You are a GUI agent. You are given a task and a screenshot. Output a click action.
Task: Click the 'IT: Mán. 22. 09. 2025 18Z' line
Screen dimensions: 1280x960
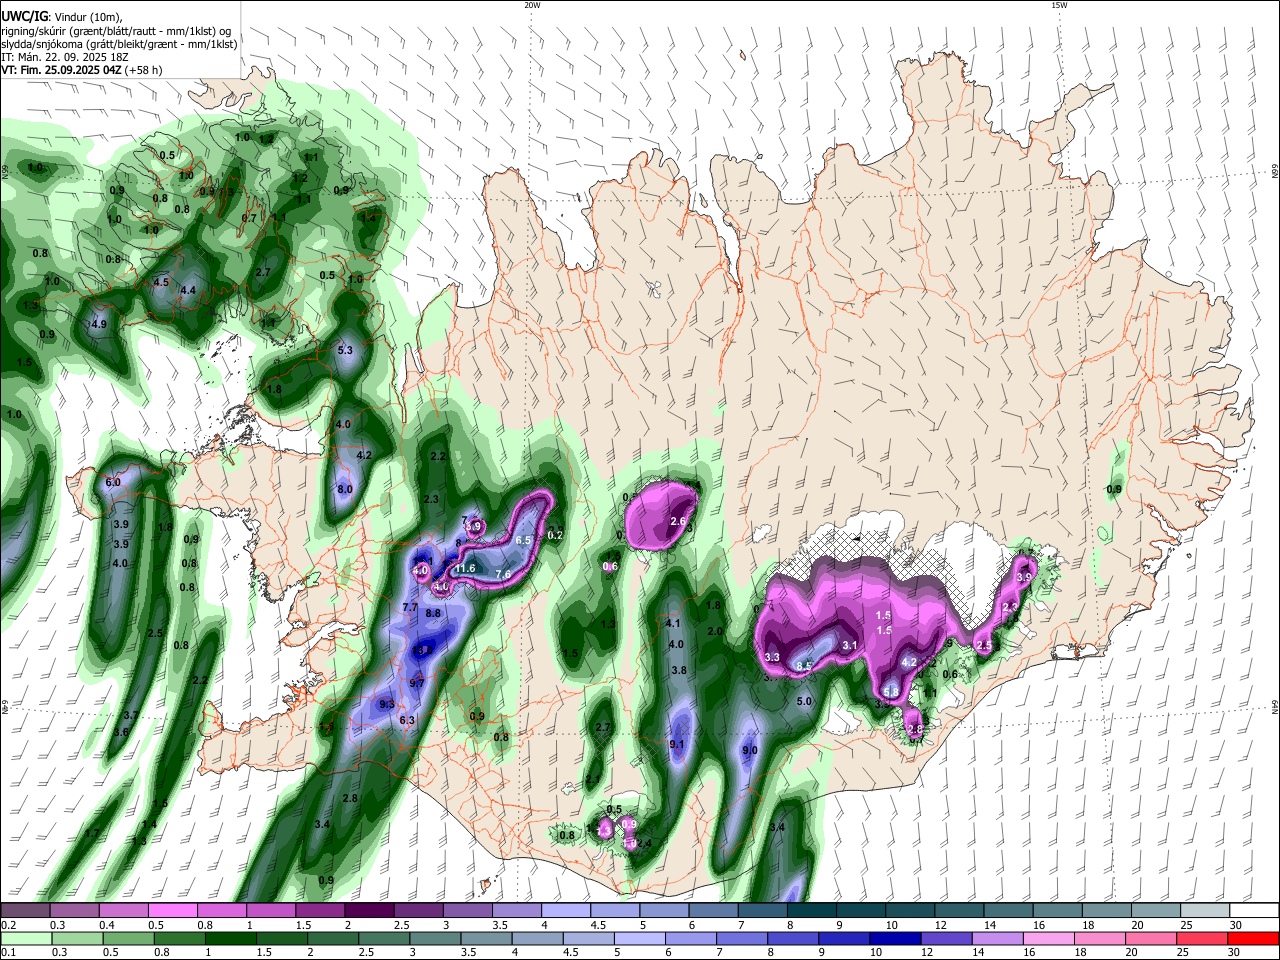click(x=65, y=57)
